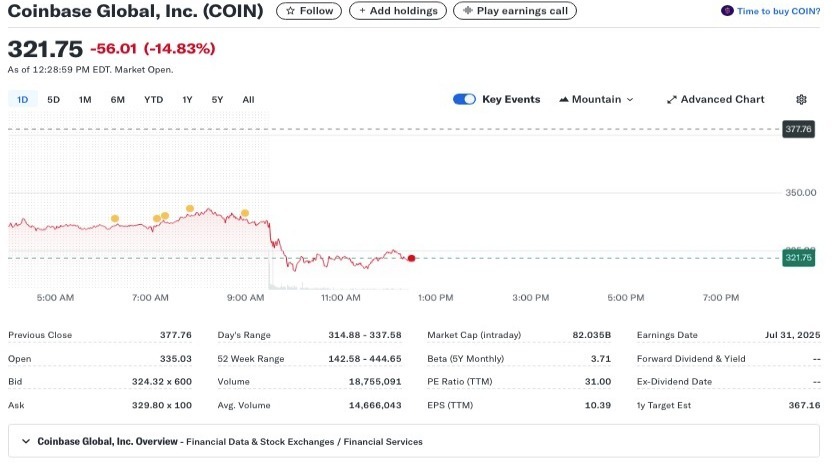Click PE Ratio (TTM) value 31.00
The height and width of the screenshot is (464, 836).
(x=598, y=381)
